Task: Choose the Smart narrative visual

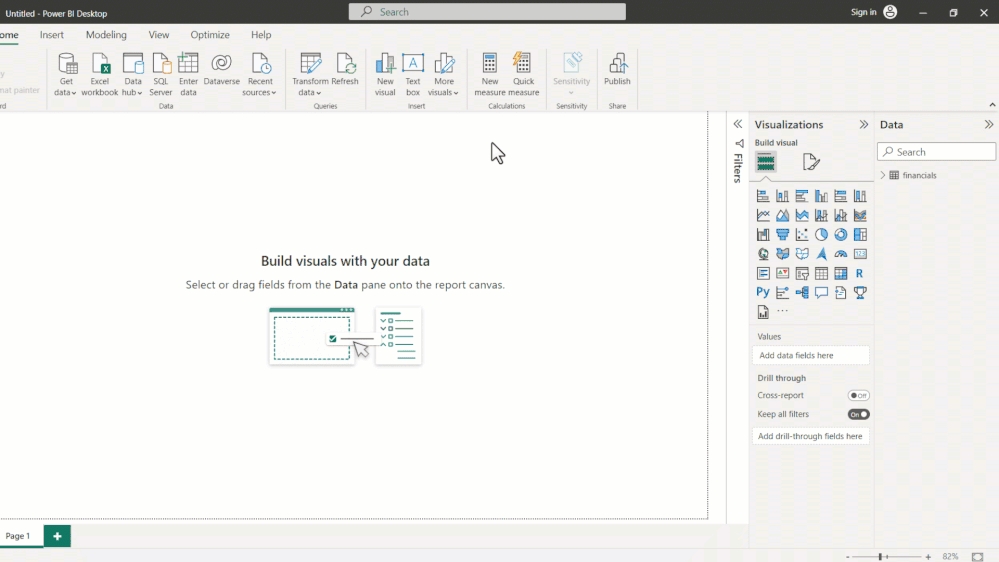Action: click(841, 292)
